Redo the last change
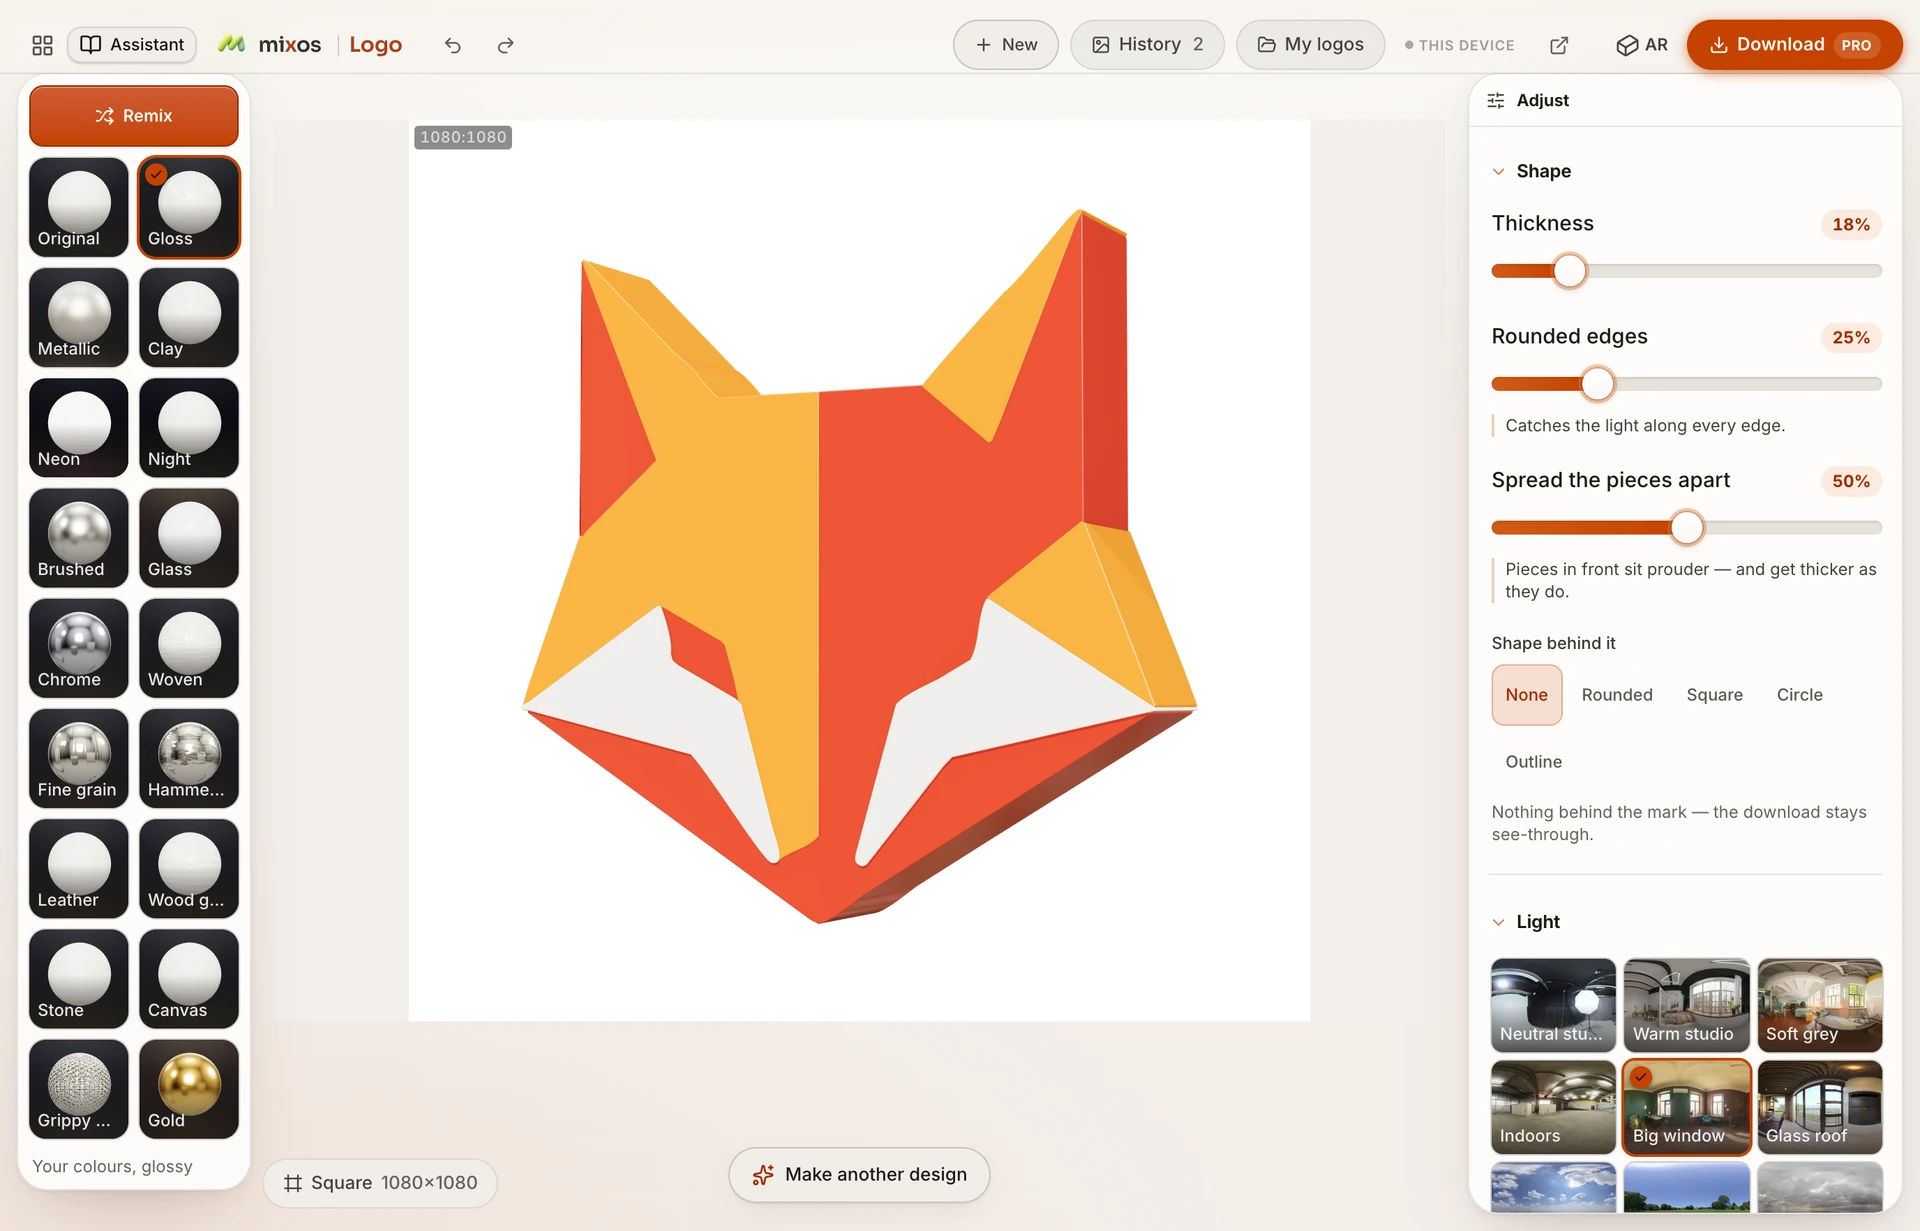The width and height of the screenshot is (1920, 1231). (x=505, y=45)
